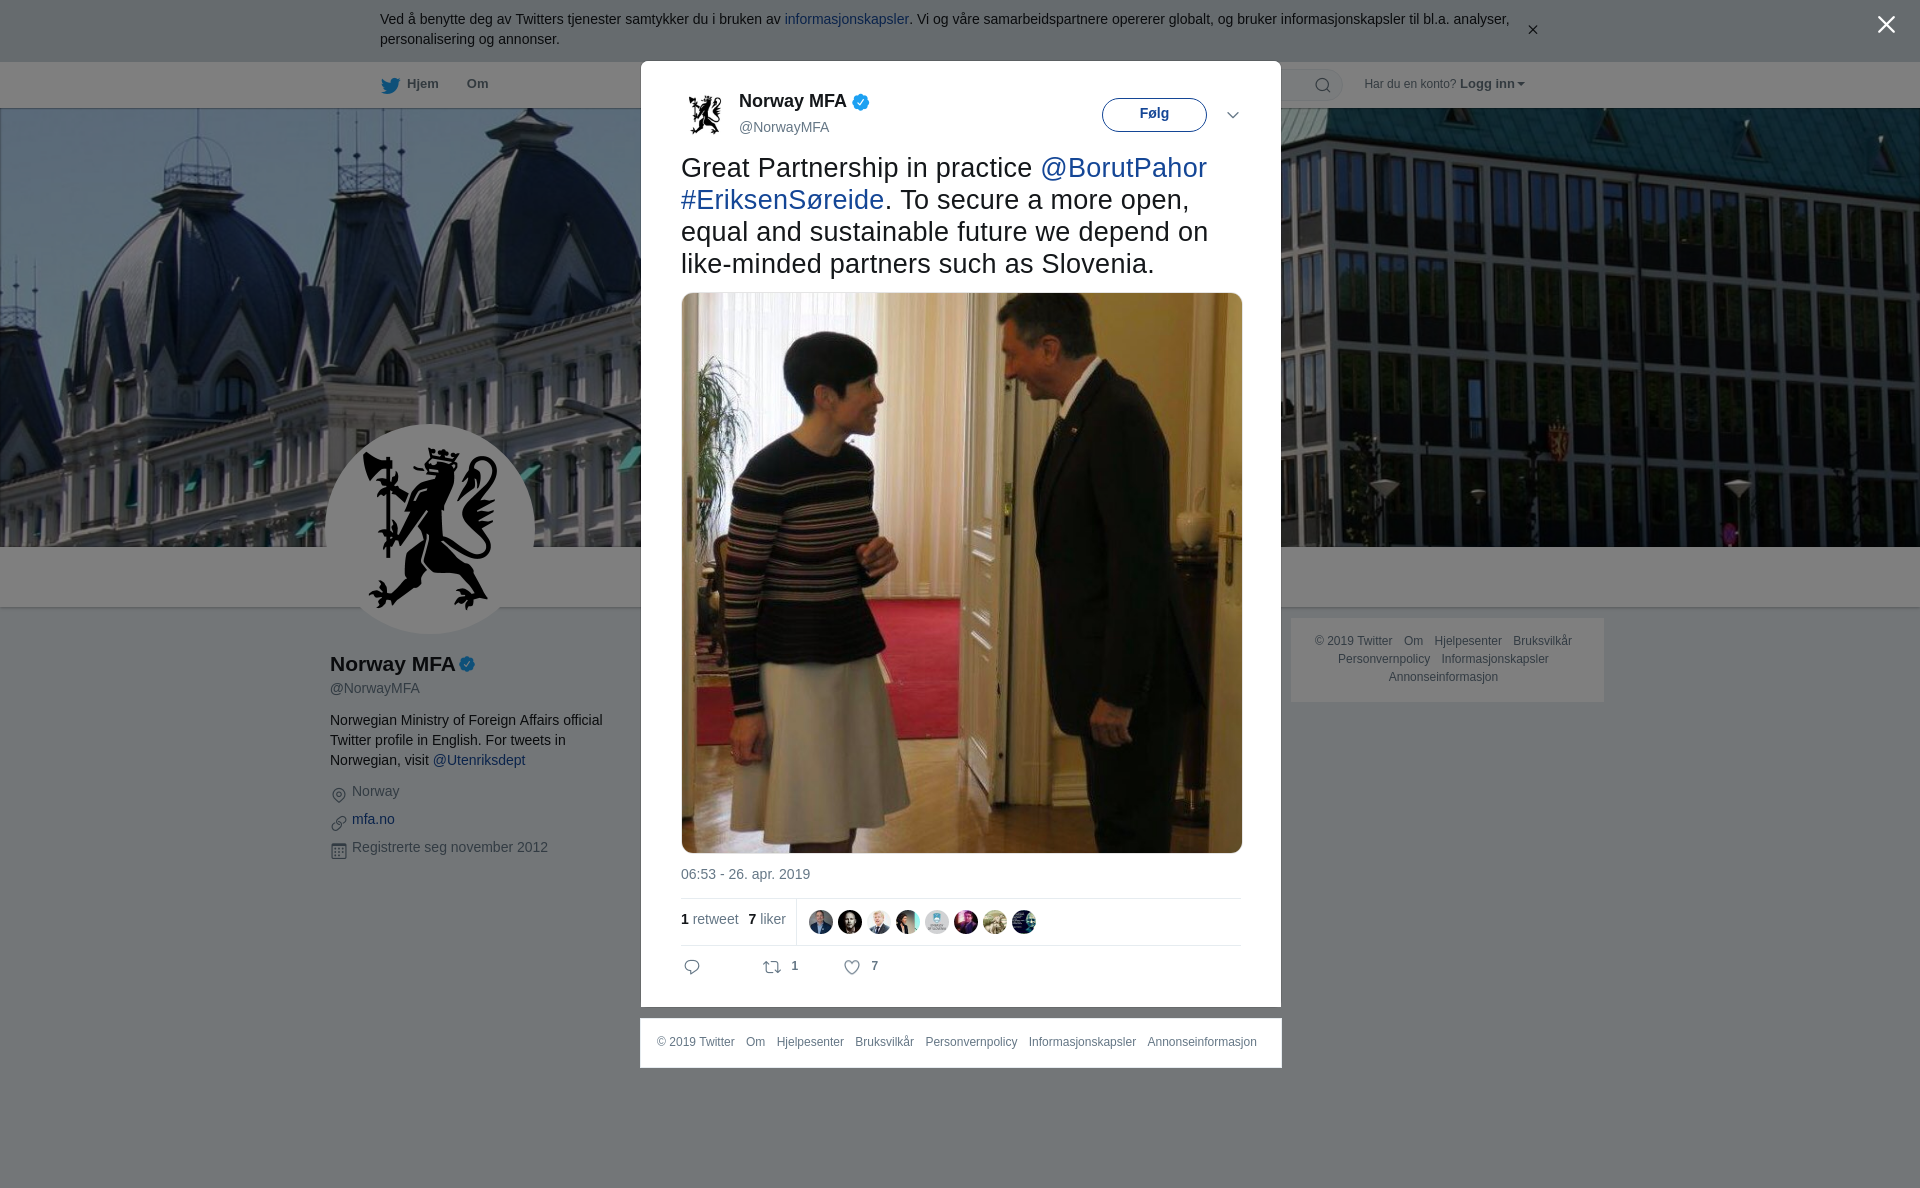Image resolution: width=1920 pixels, height=1188 pixels.
Task: Enlarge the tweet photo of handshake
Action: 962,573
